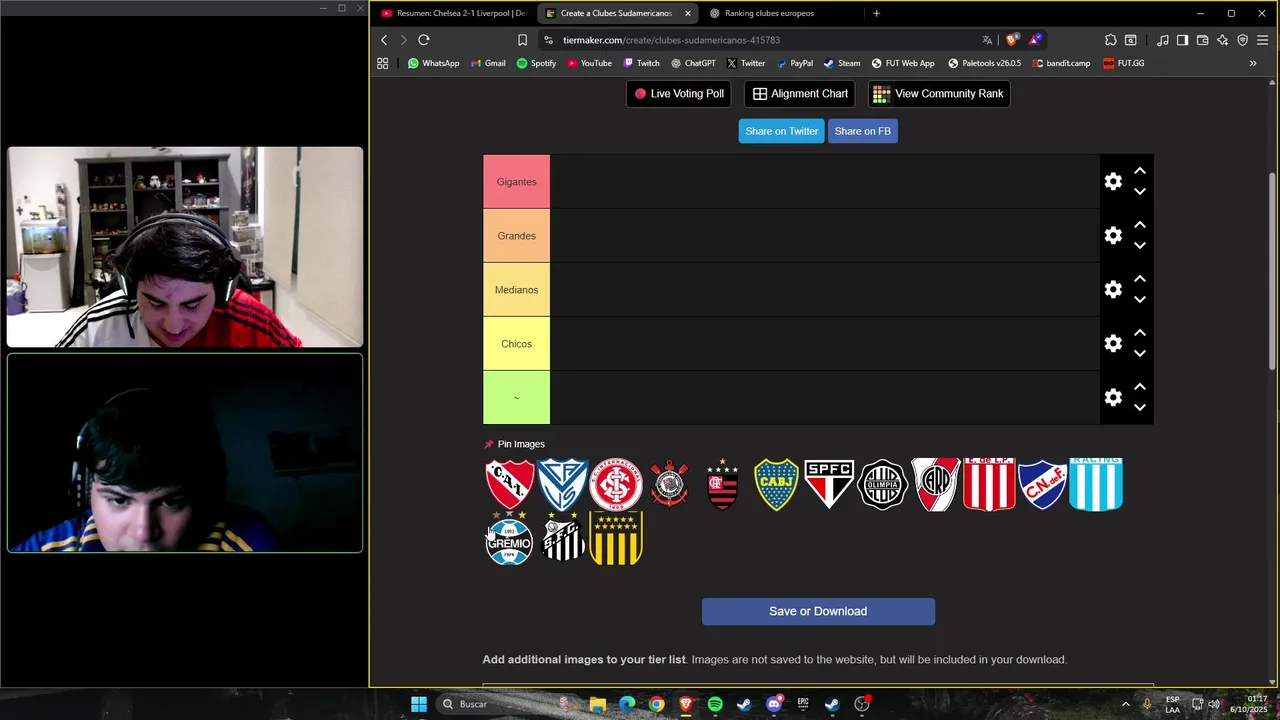1280x720 pixels.
Task: Open settings gear for the ~ tier
Action: pyautogui.click(x=1113, y=398)
